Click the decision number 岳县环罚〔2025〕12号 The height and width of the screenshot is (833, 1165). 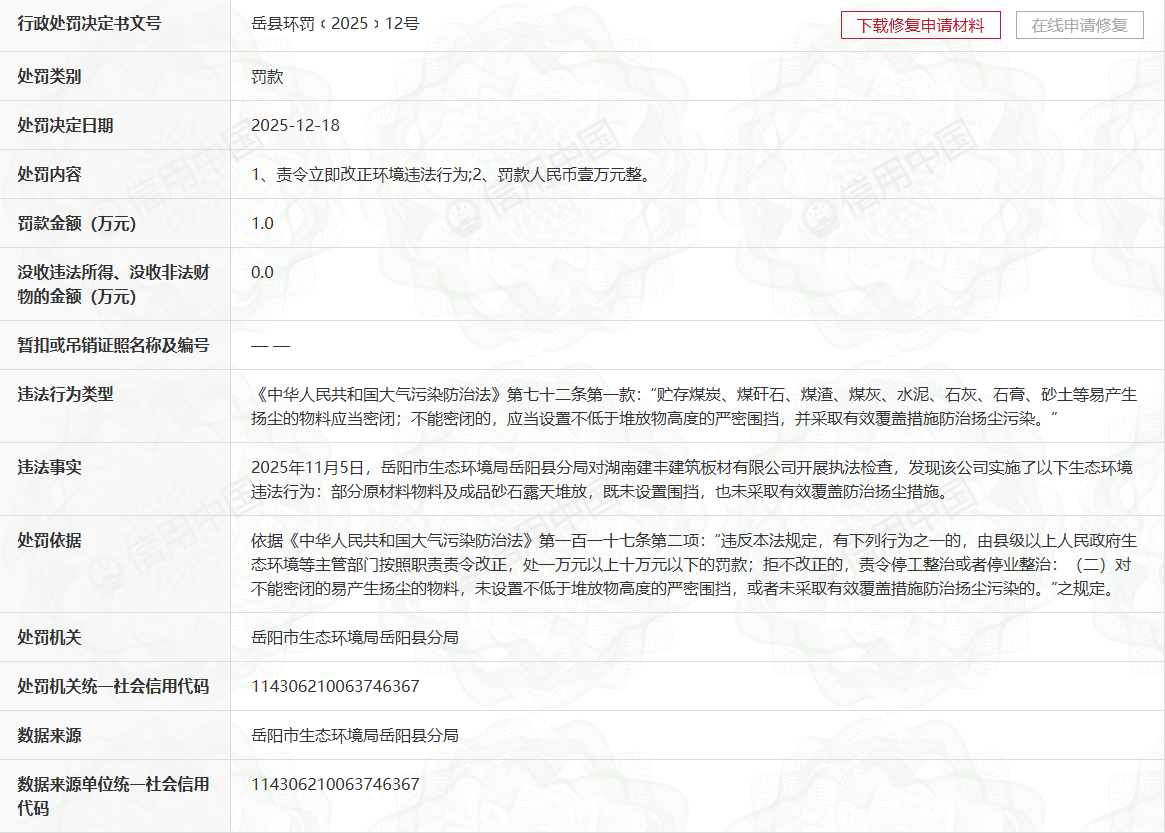pos(335,24)
